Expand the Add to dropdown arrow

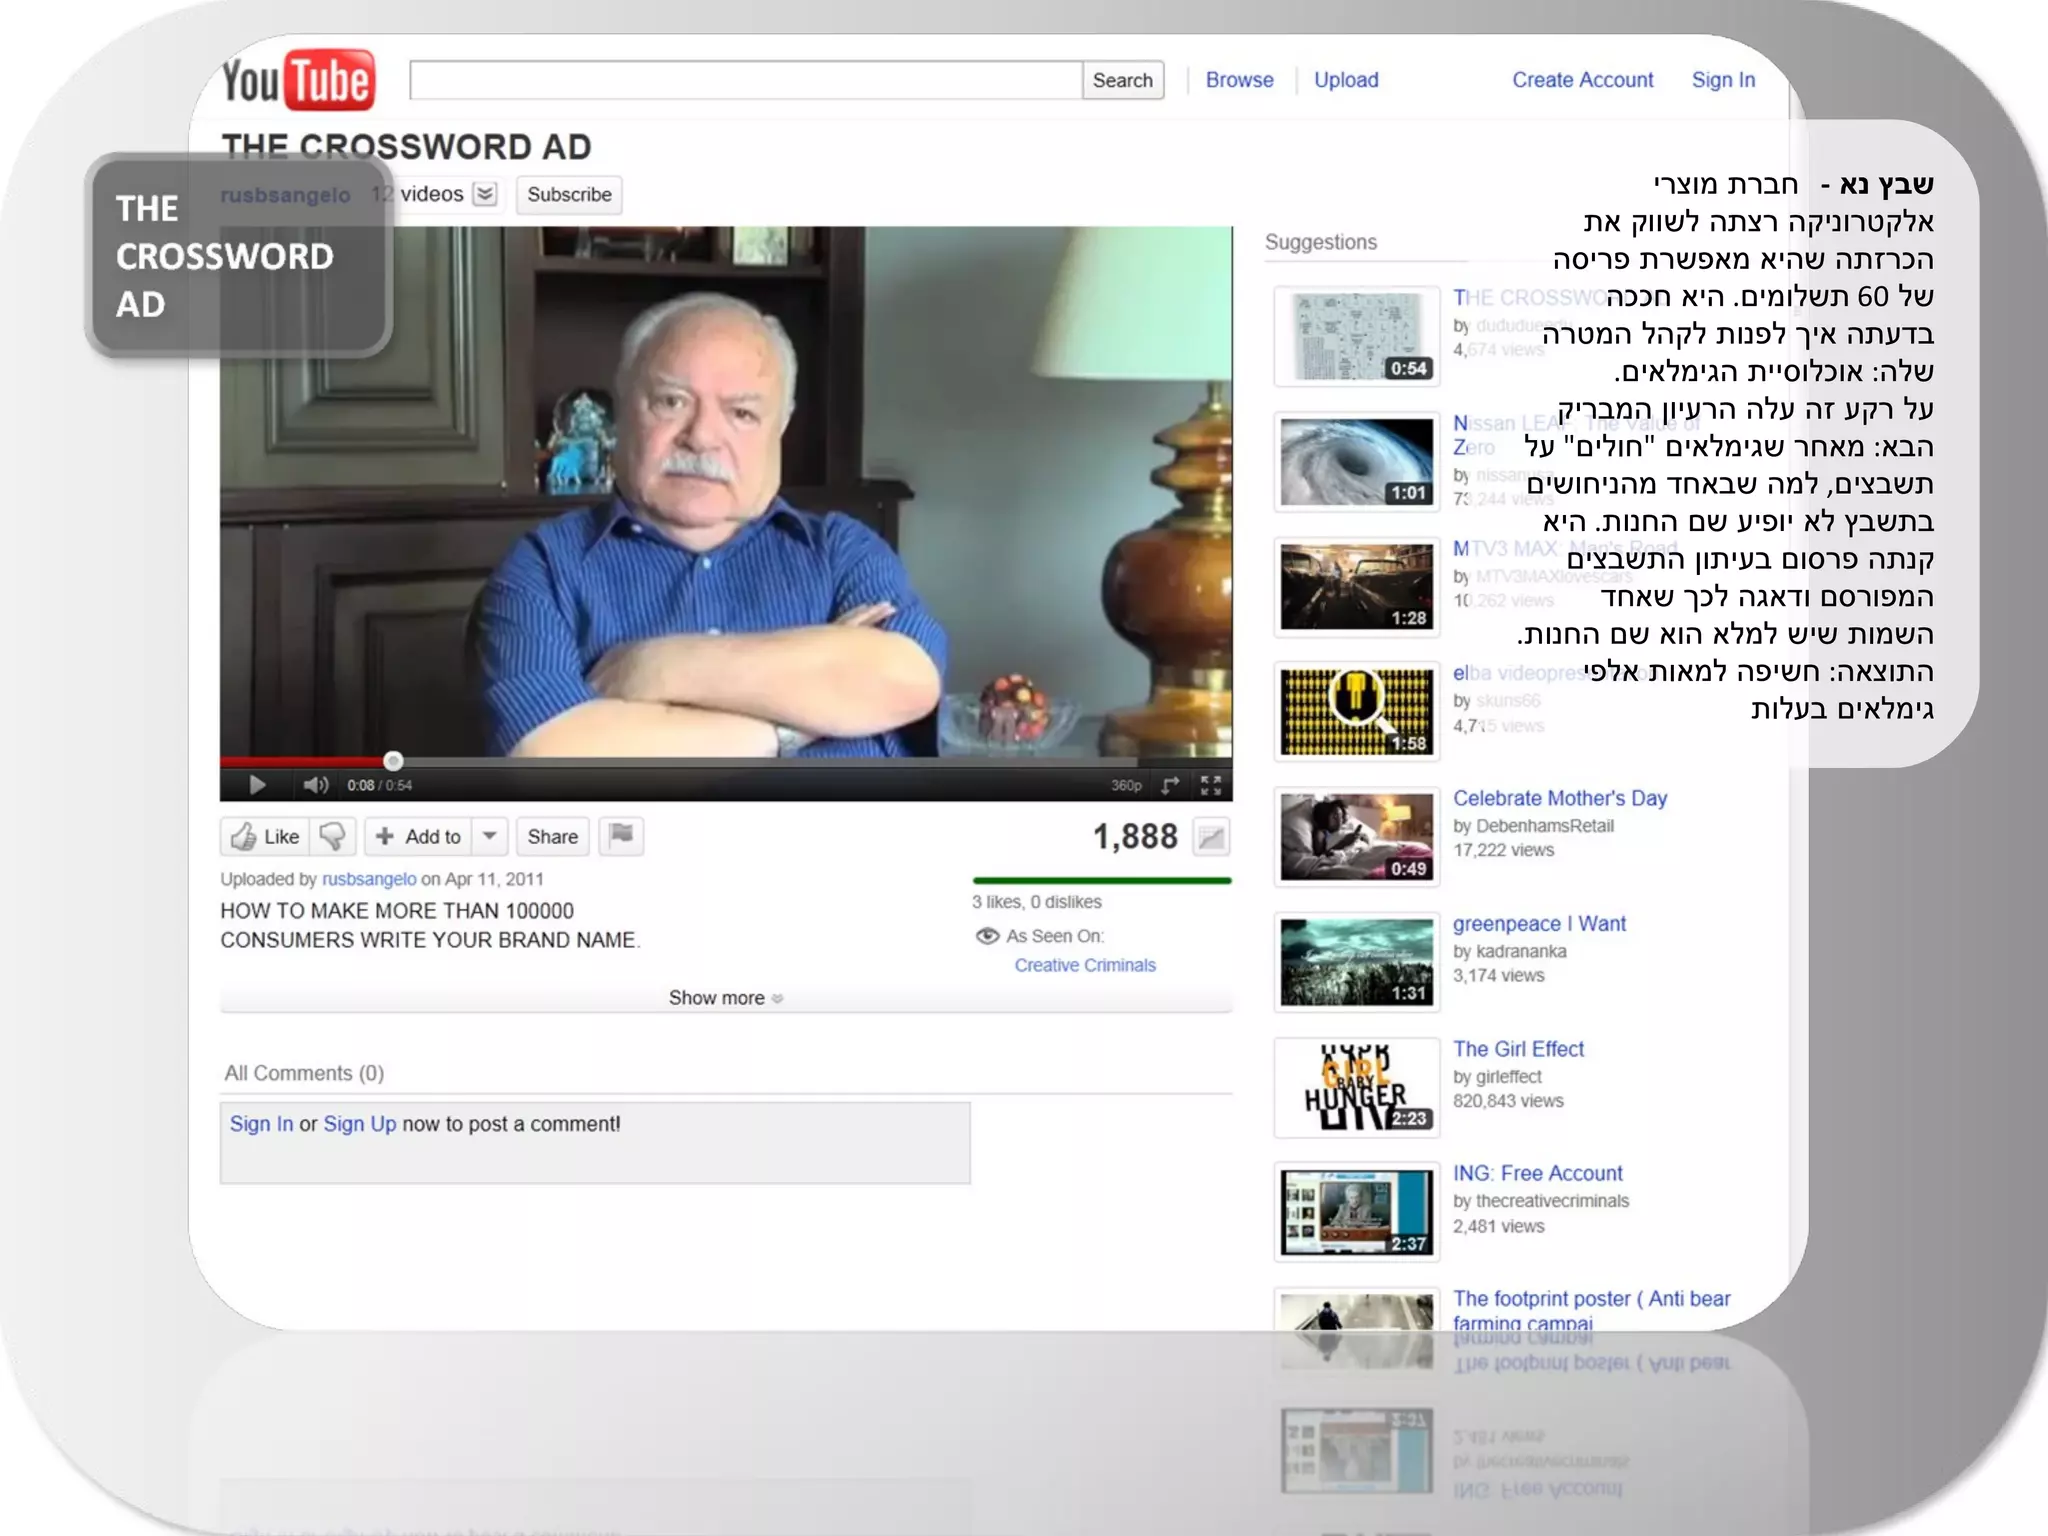490,835
